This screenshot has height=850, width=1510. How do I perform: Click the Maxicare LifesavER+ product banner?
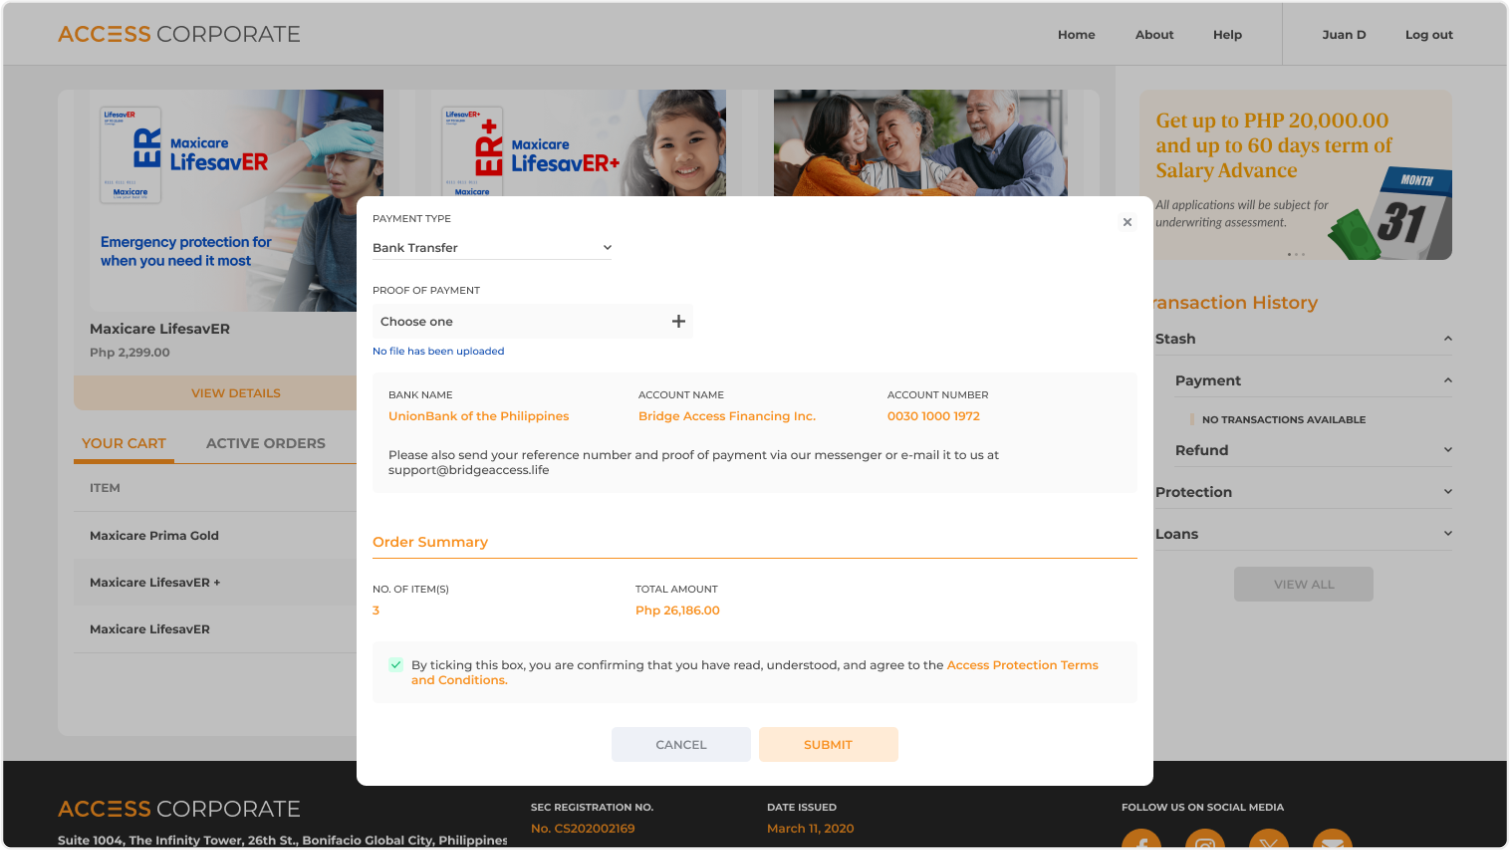click(x=579, y=143)
